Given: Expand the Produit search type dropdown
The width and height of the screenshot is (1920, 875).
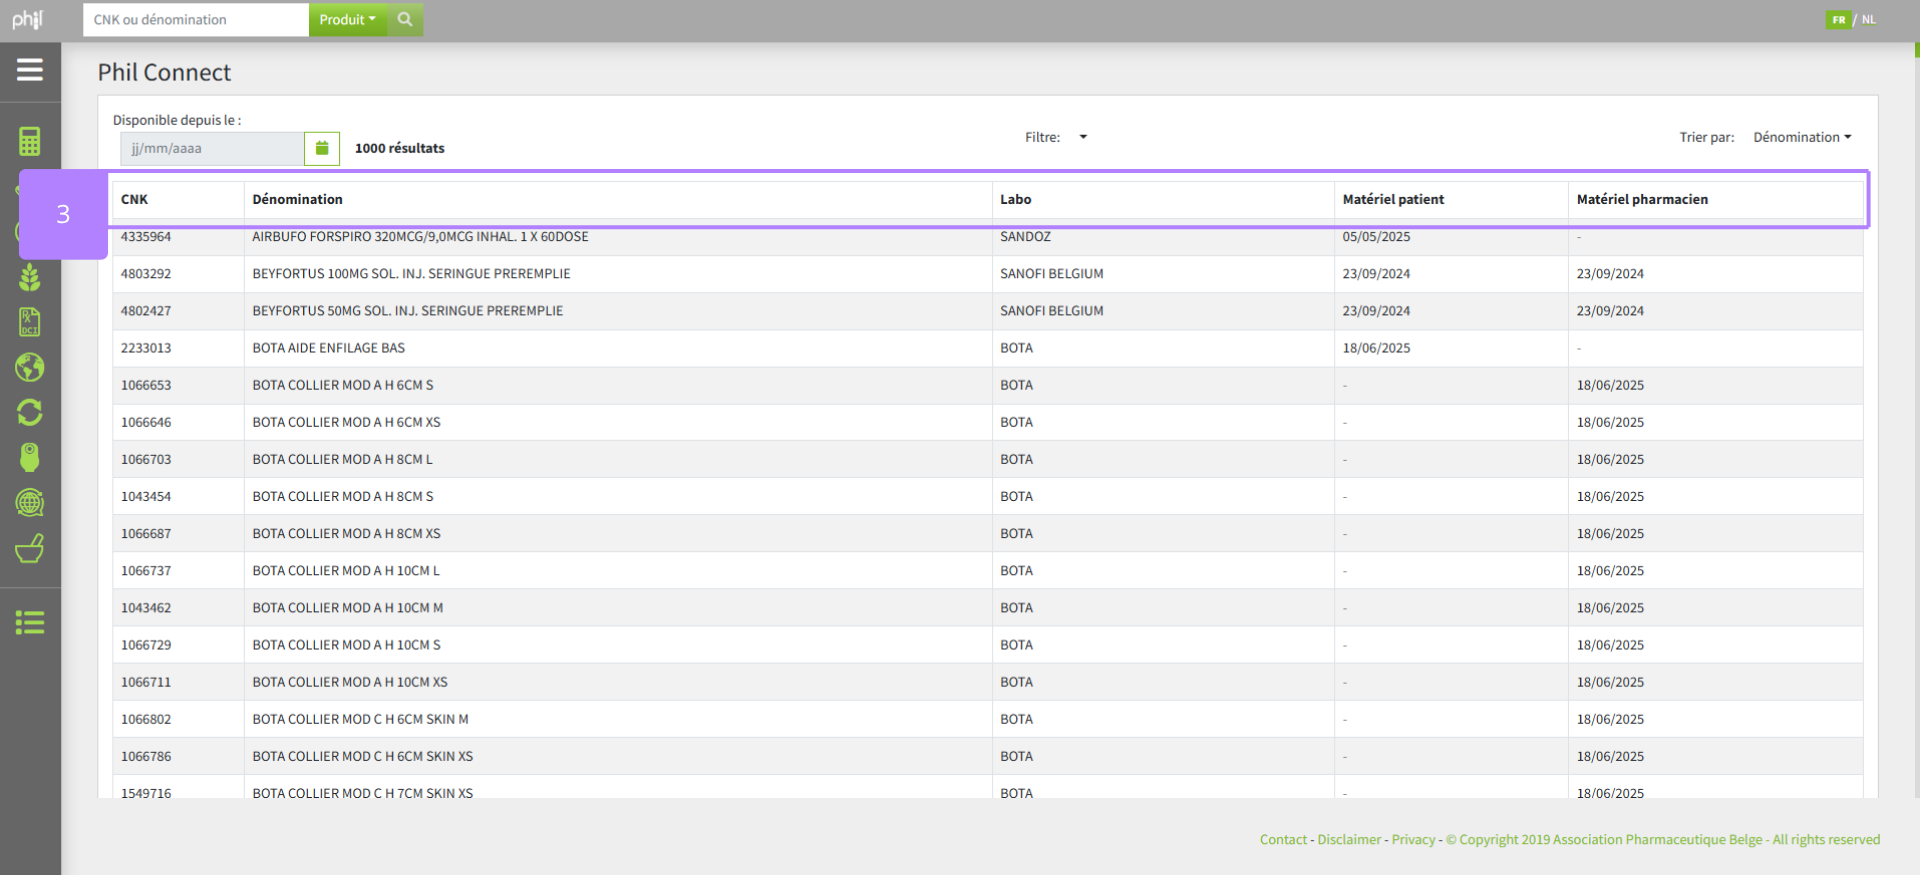Looking at the screenshot, I should pyautogui.click(x=348, y=20).
